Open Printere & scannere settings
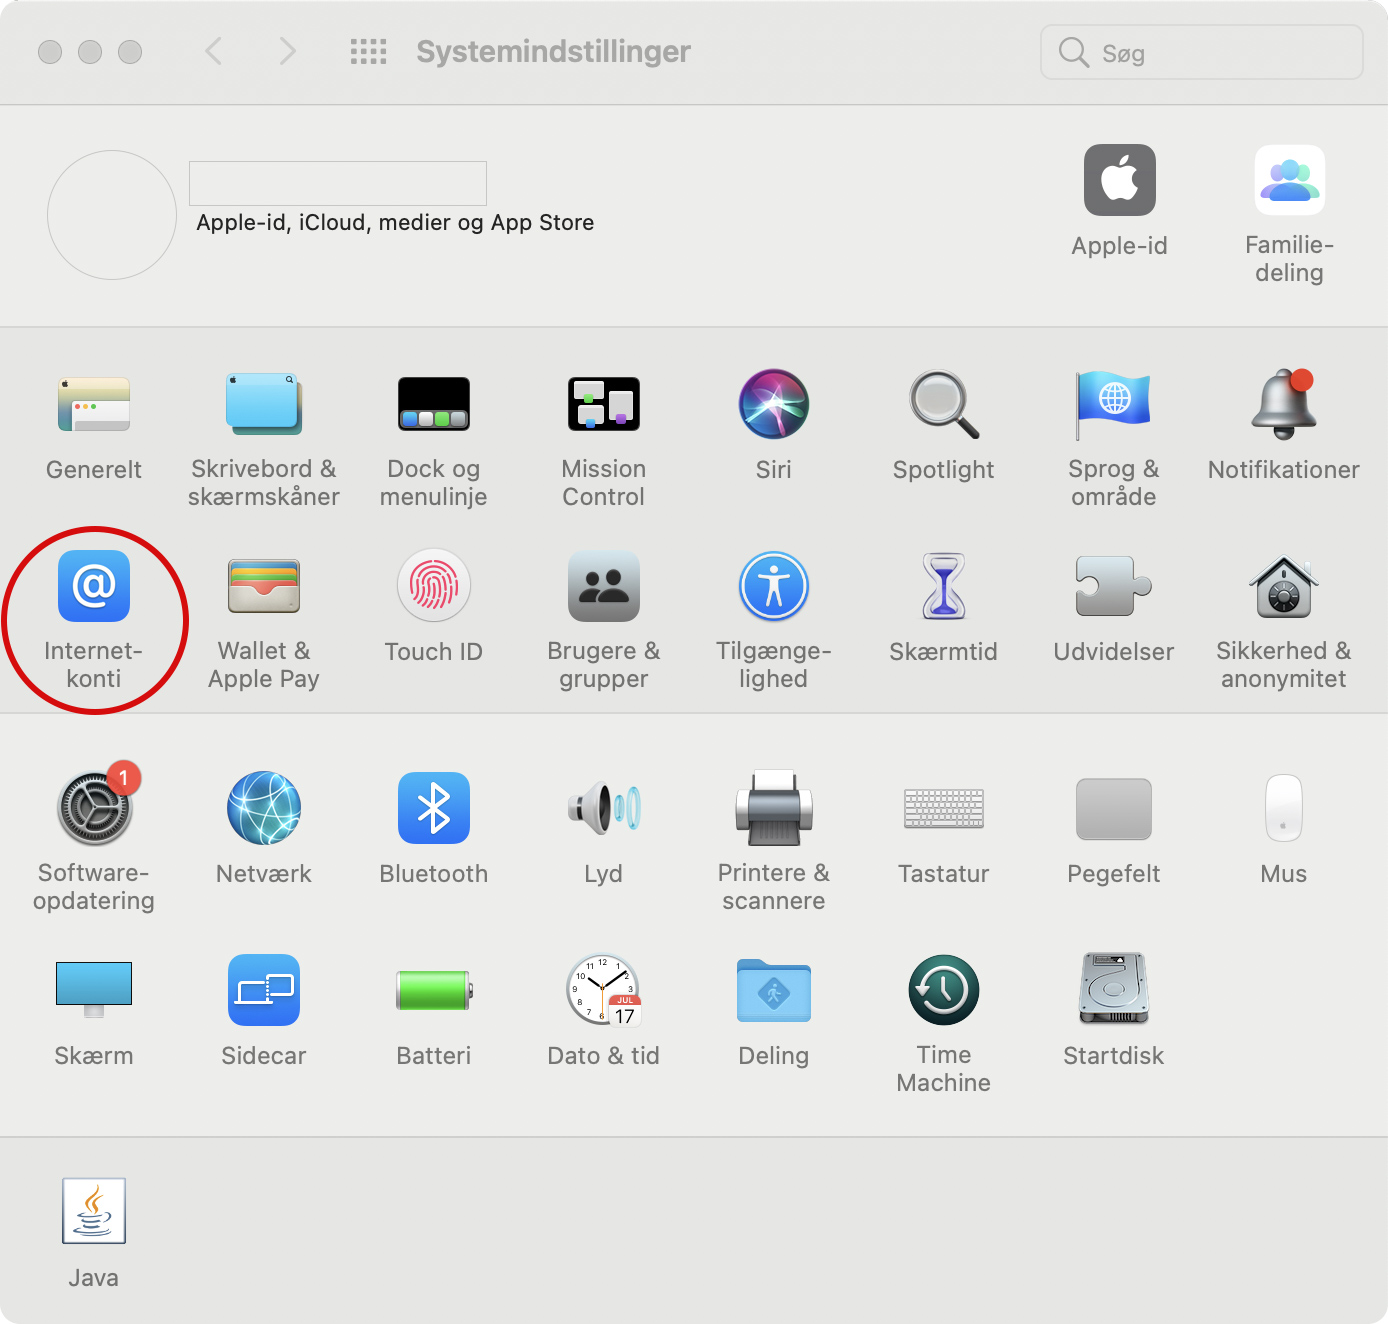Image resolution: width=1388 pixels, height=1324 pixels. click(x=774, y=808)
